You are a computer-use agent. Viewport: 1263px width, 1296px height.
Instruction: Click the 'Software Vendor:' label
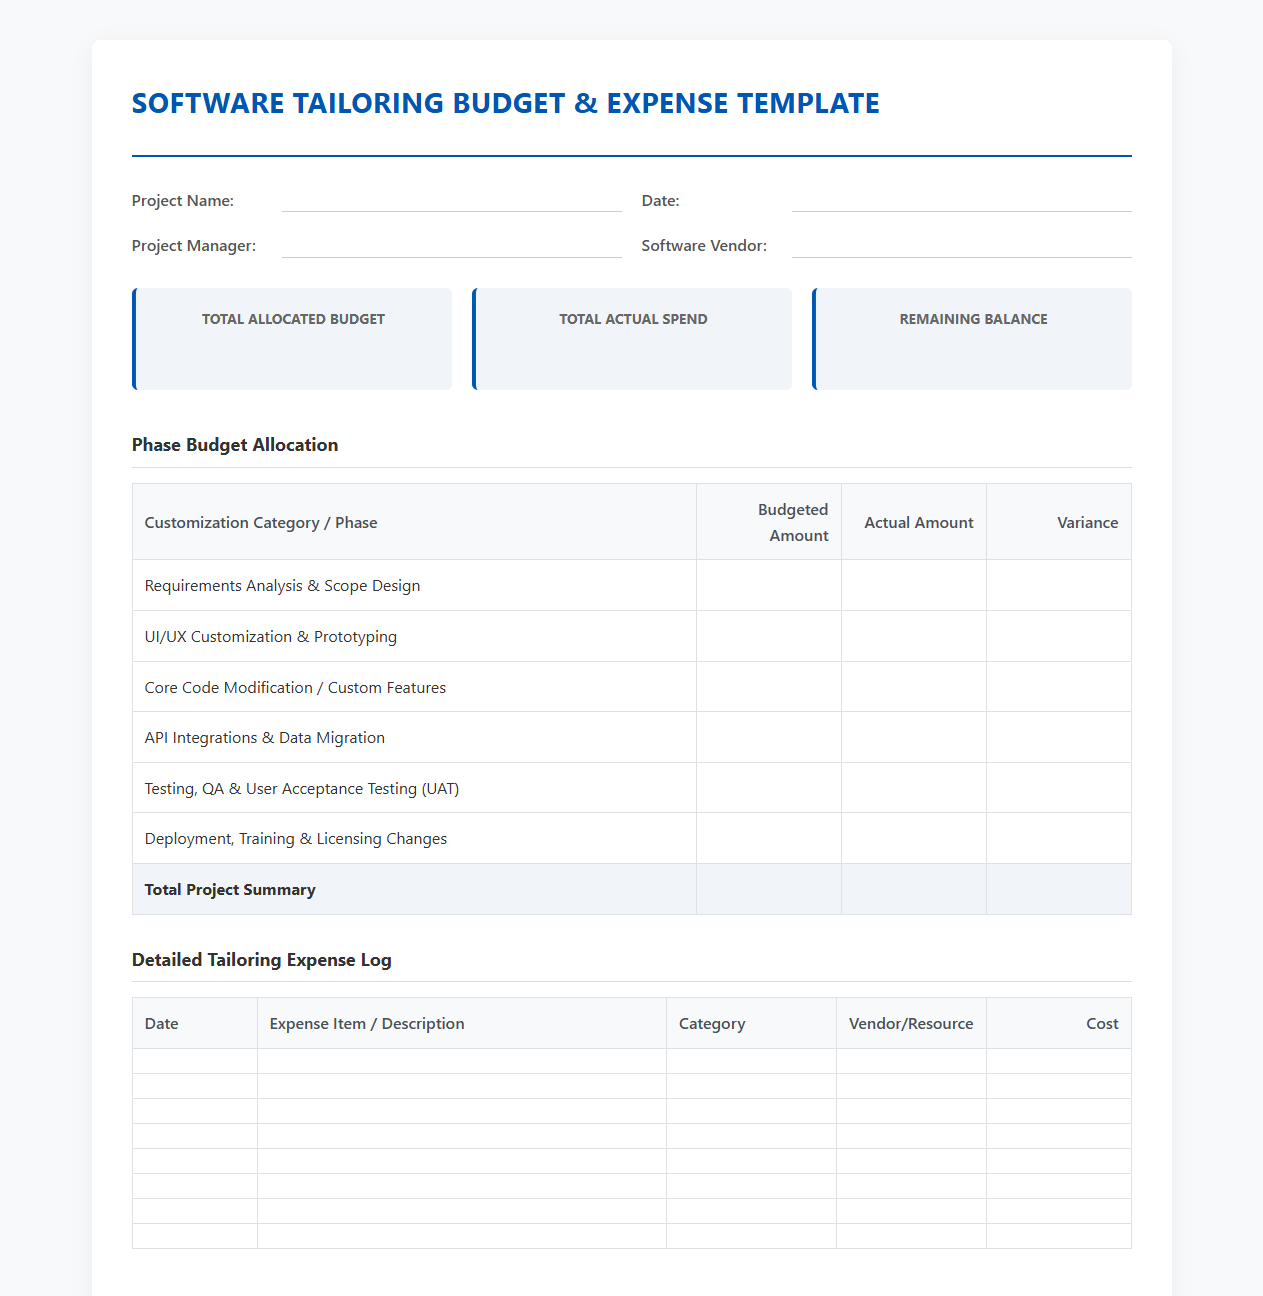click(x=705, y=246)
